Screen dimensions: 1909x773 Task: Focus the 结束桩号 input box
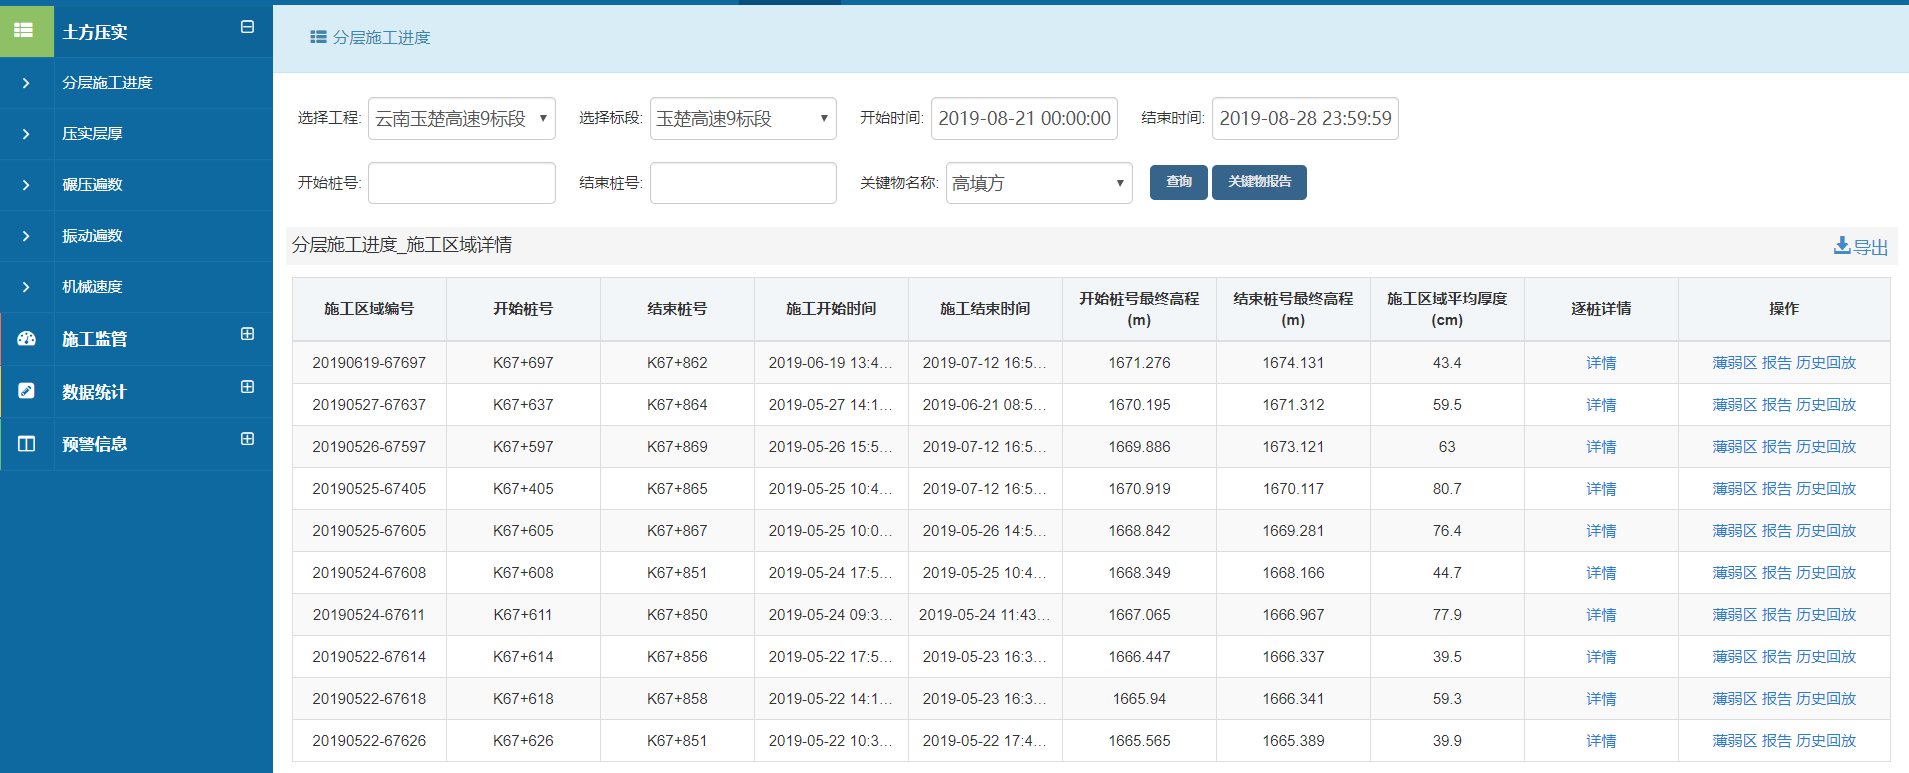point(743,183)
